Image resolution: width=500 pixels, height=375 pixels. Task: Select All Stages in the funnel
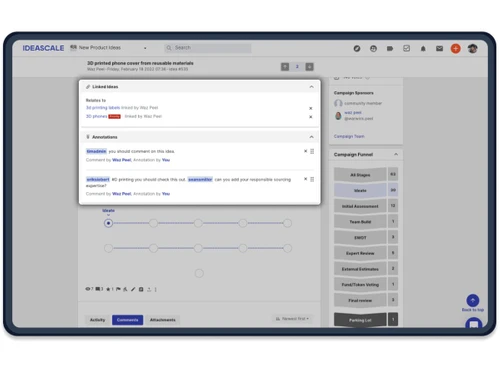360,175
